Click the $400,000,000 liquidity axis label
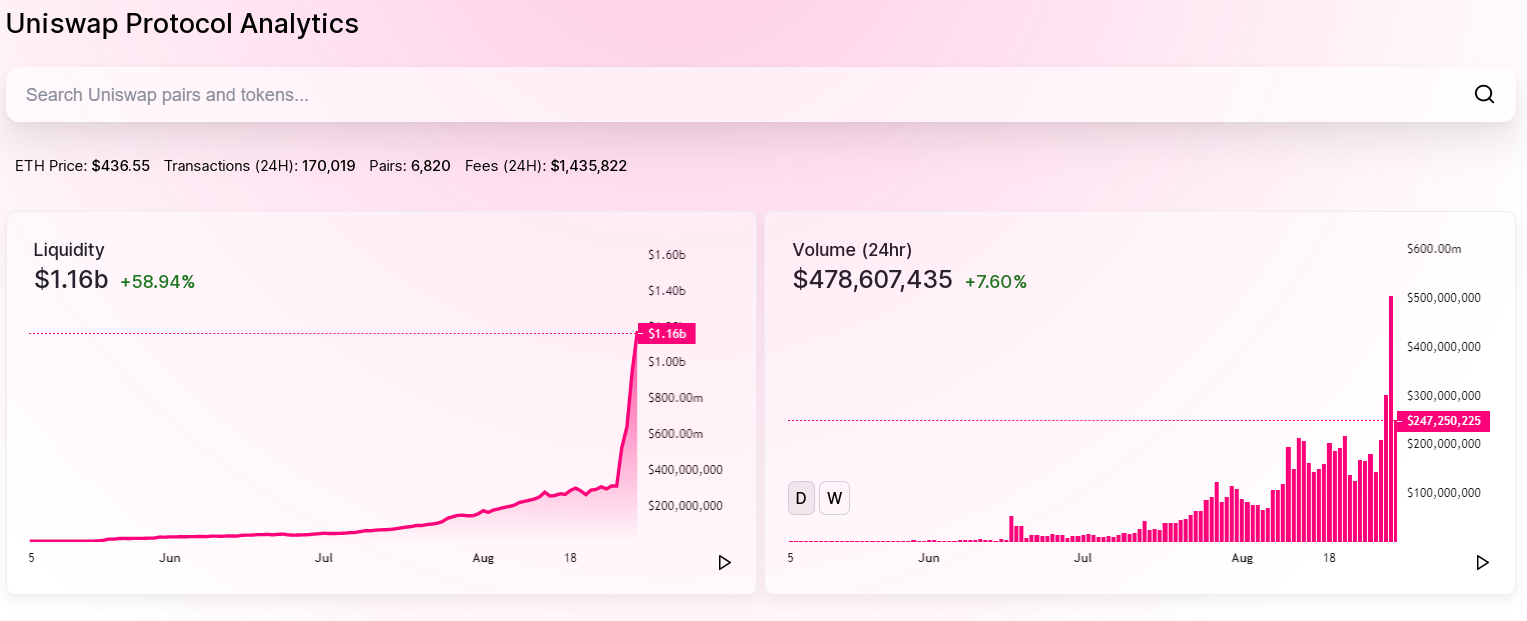The width and height of the screenshot is (1527, 621). coord(685,470)
